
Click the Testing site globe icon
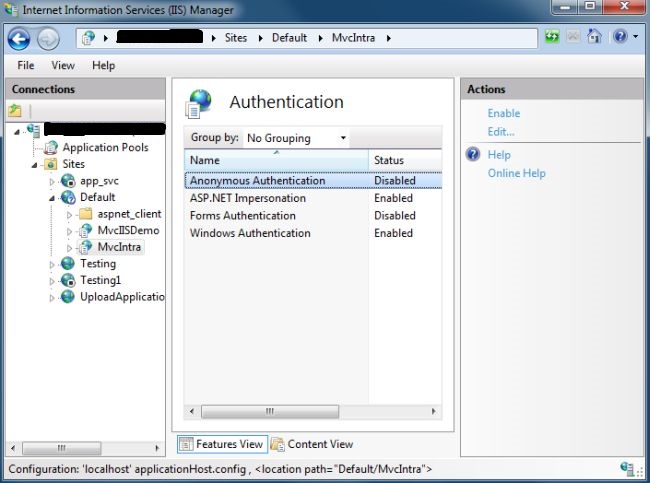point(68,263)
